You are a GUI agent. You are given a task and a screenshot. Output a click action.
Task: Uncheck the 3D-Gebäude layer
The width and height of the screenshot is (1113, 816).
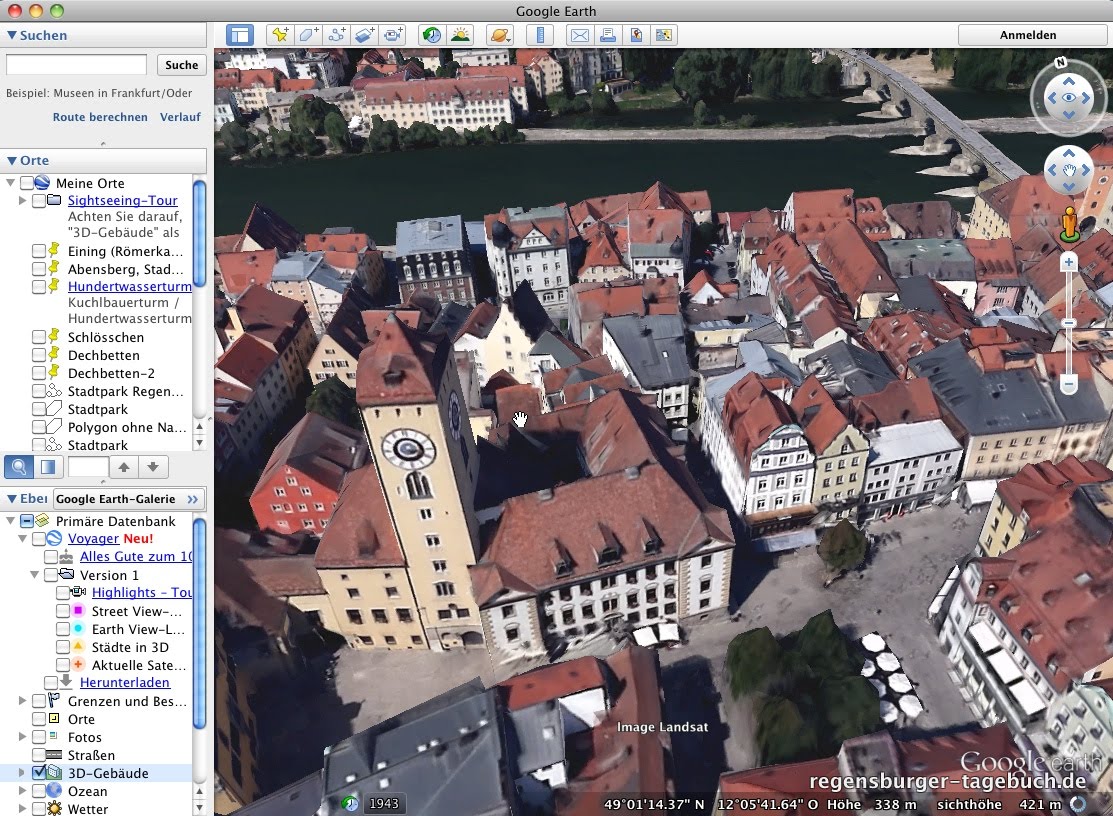(x=39, y=773)
